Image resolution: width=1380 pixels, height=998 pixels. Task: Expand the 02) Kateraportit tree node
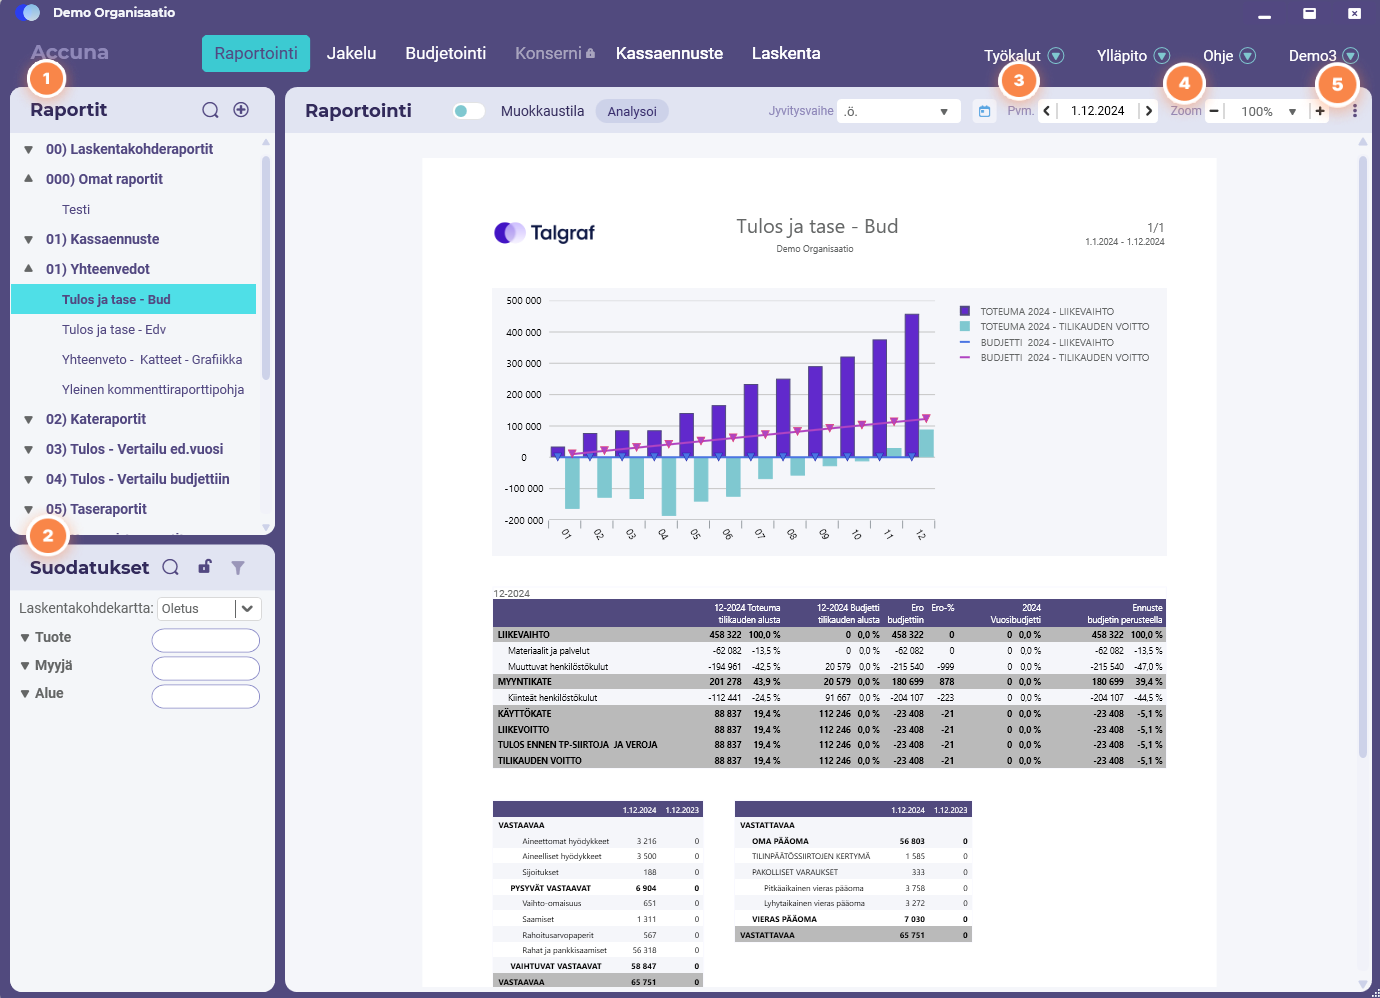click(29, 419)
